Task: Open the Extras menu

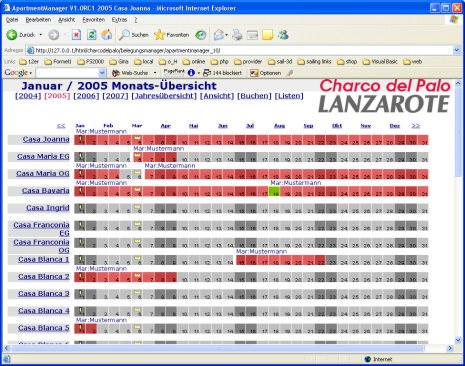Action: coord(119,20)
